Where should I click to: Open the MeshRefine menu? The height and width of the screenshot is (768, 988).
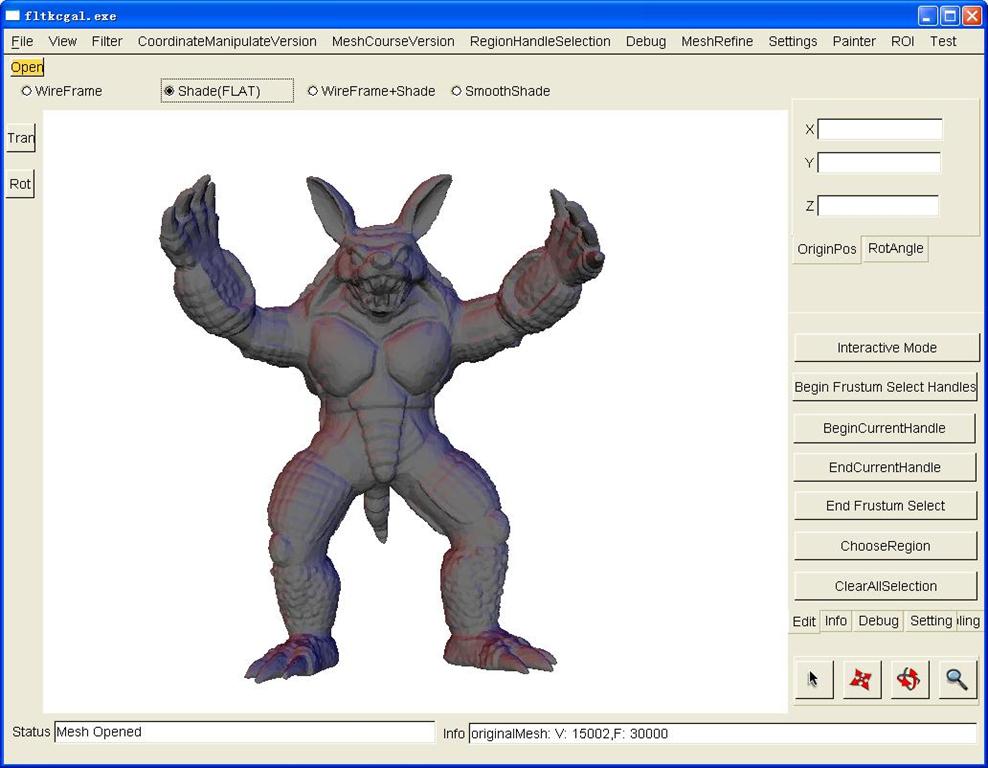click(x=717, y=42)
